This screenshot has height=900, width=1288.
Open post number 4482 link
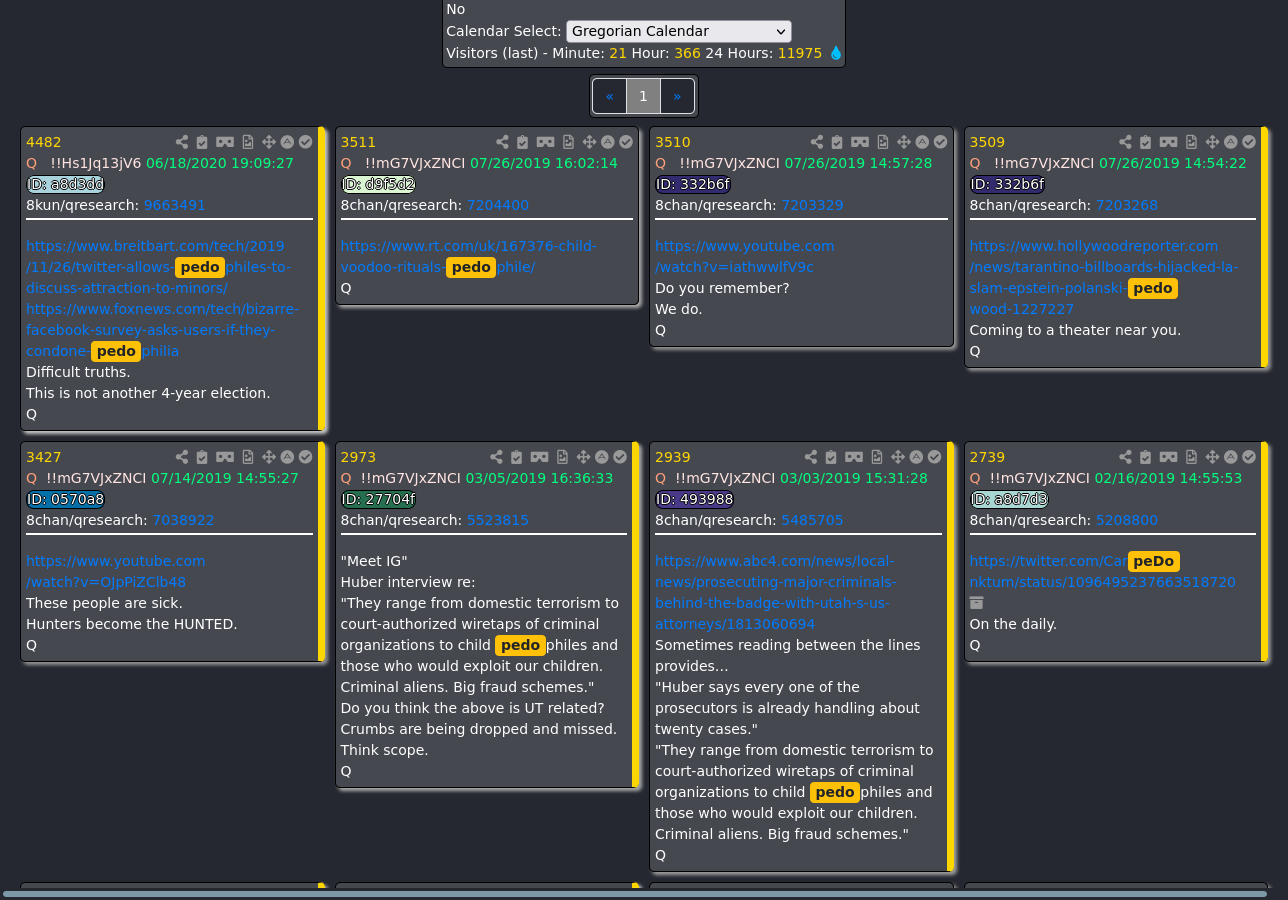click(x=44, y=142)
